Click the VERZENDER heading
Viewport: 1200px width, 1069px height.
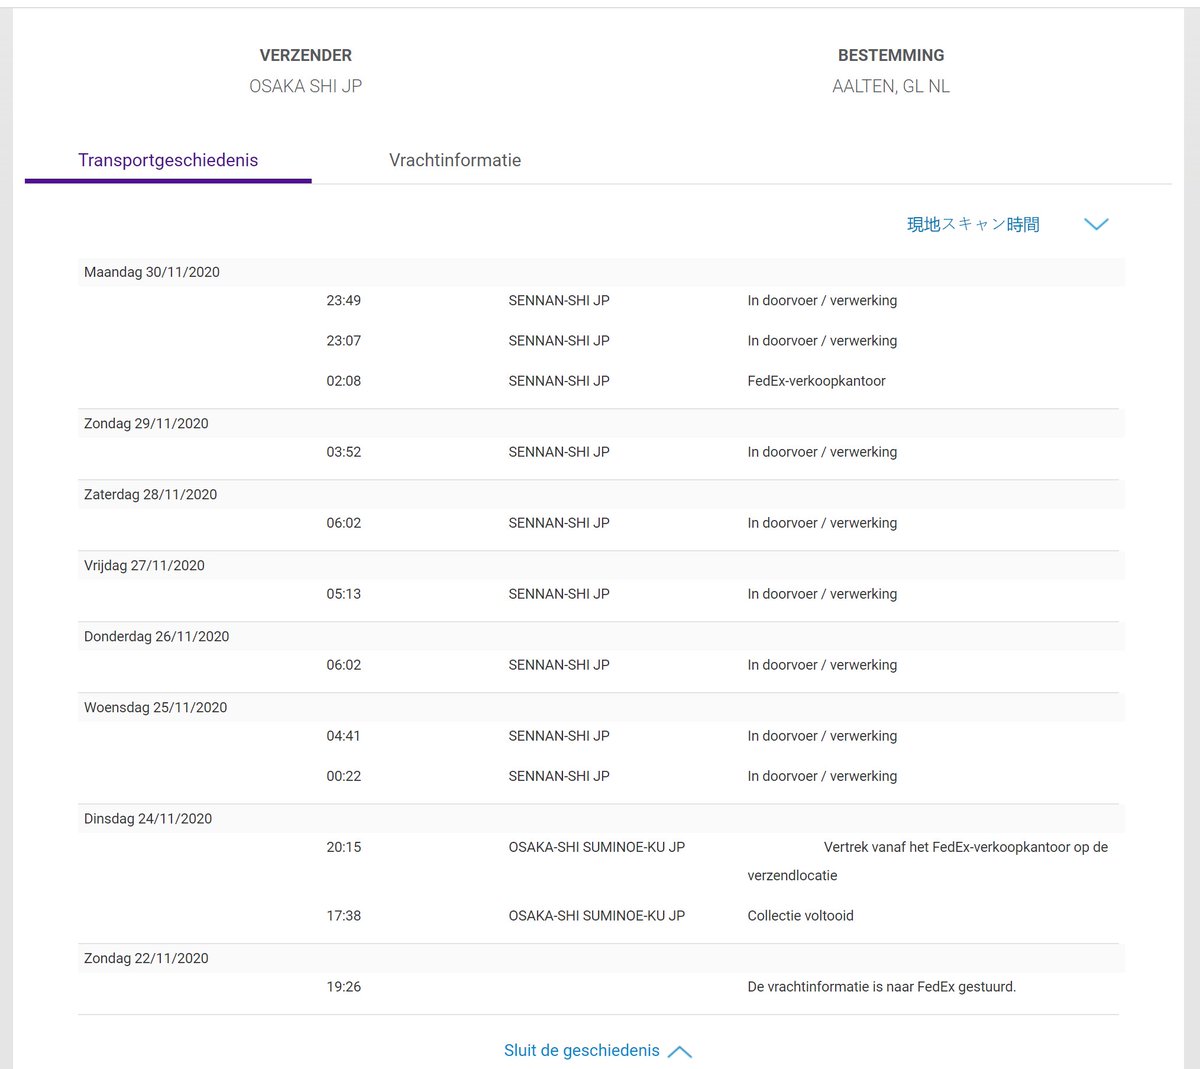[x=306, y=55]
